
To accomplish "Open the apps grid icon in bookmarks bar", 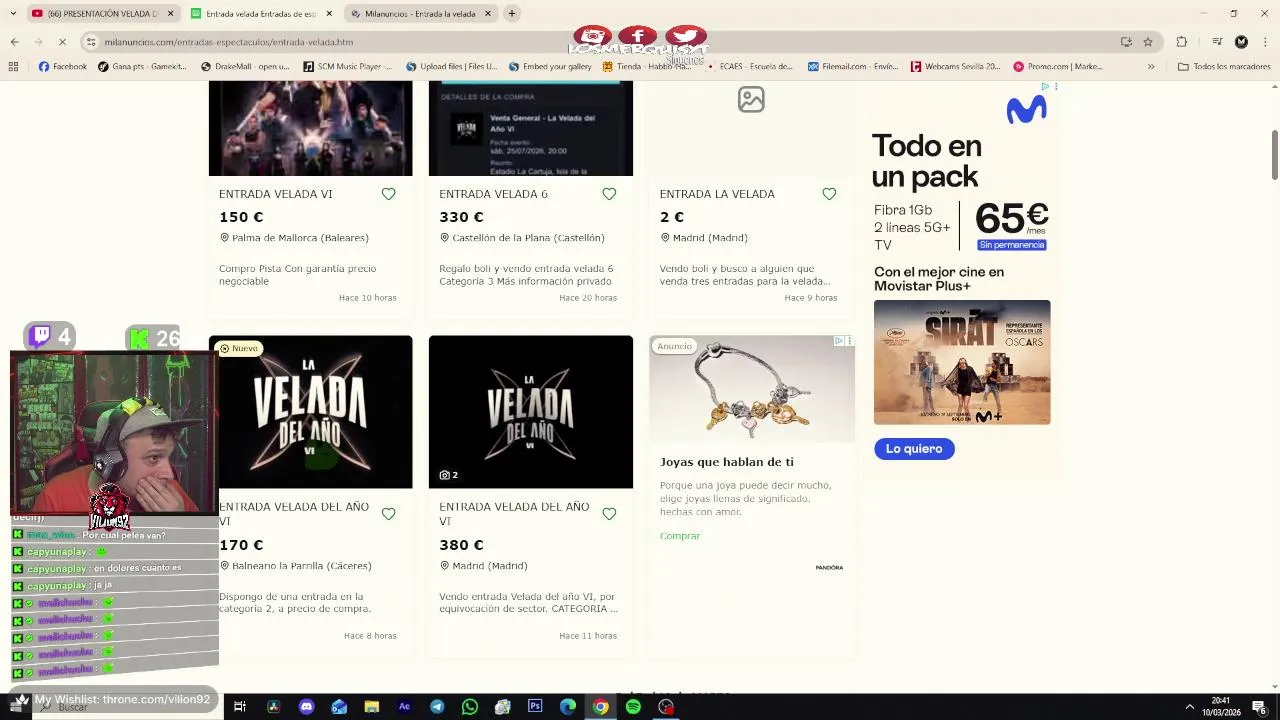I will [x=13, y=67].
